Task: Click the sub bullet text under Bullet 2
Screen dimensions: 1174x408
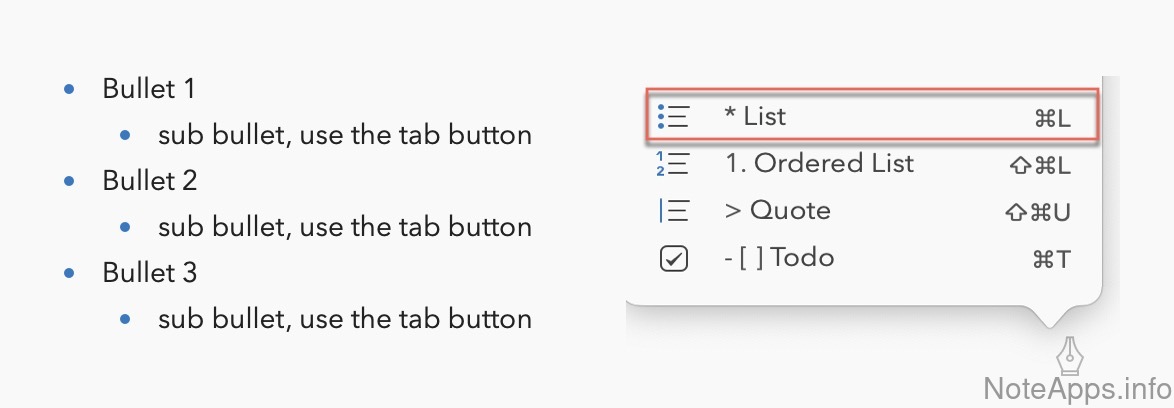Action: tap(344, 227)
